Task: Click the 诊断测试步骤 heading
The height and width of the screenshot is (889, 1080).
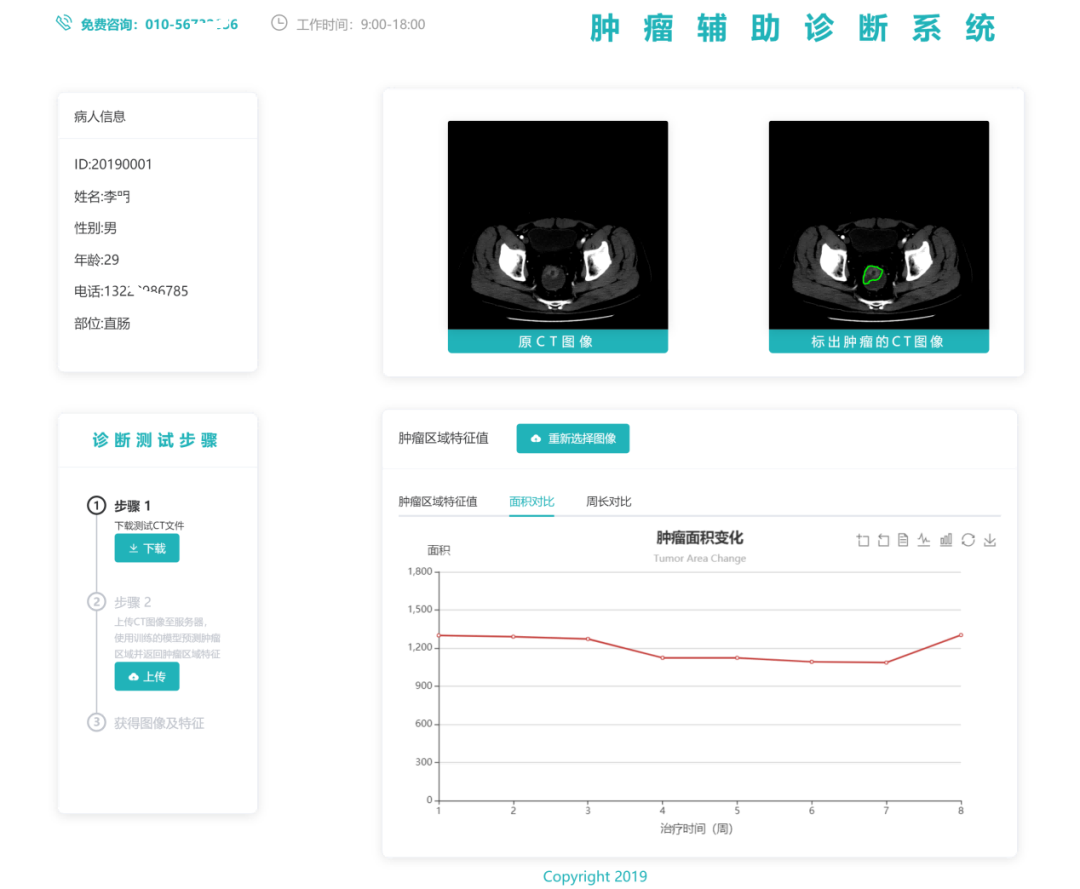Action: click(155, 440)
